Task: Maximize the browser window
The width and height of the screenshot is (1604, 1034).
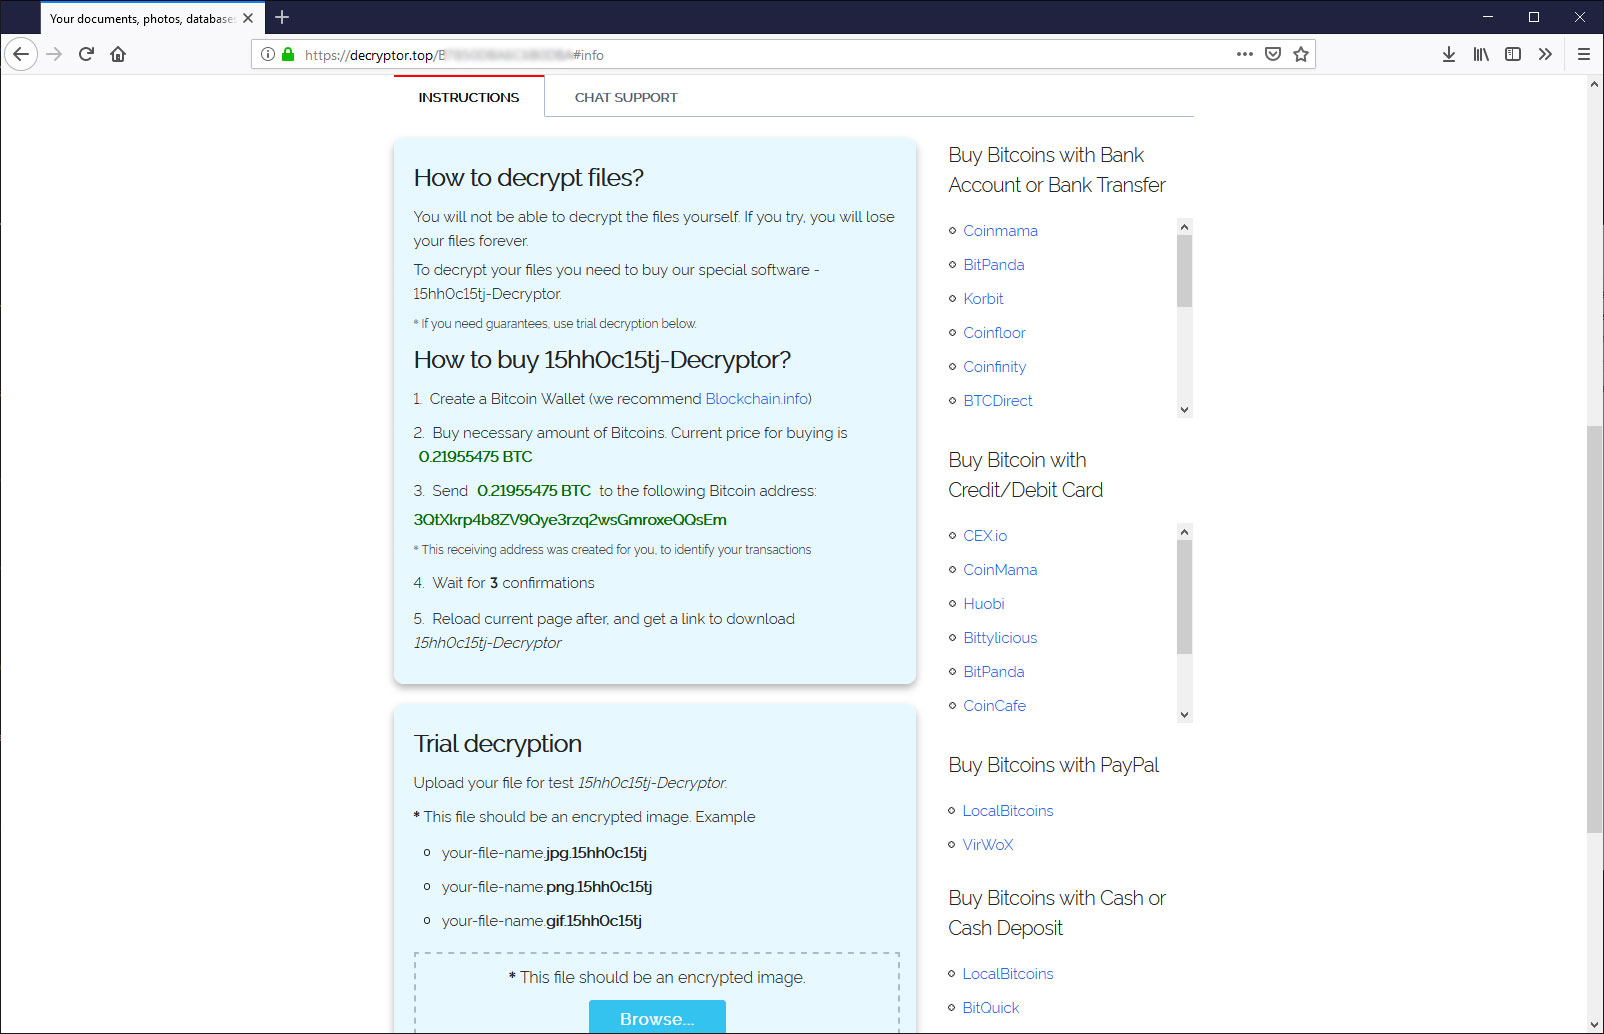Action: (1533, 17)
